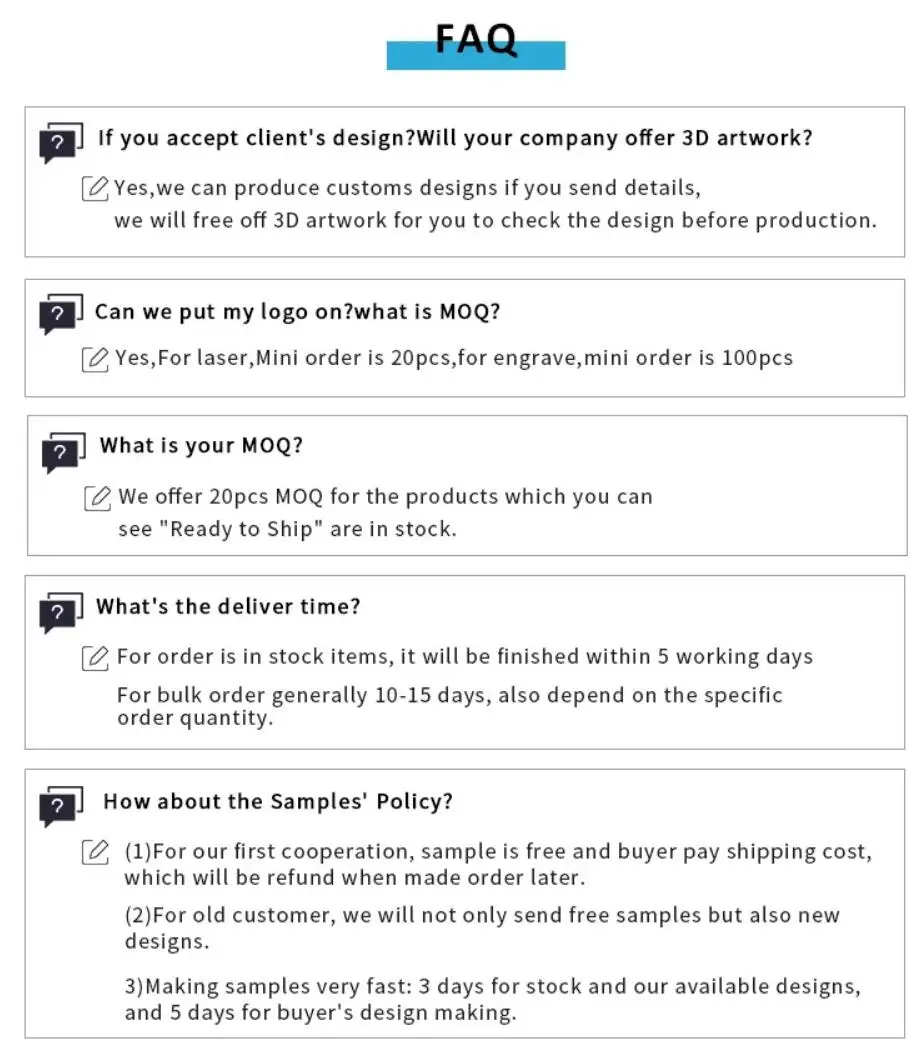Click question bubble icon beside Samples' Policy question
922x1051 pixels.
click(x=60, y=806)
